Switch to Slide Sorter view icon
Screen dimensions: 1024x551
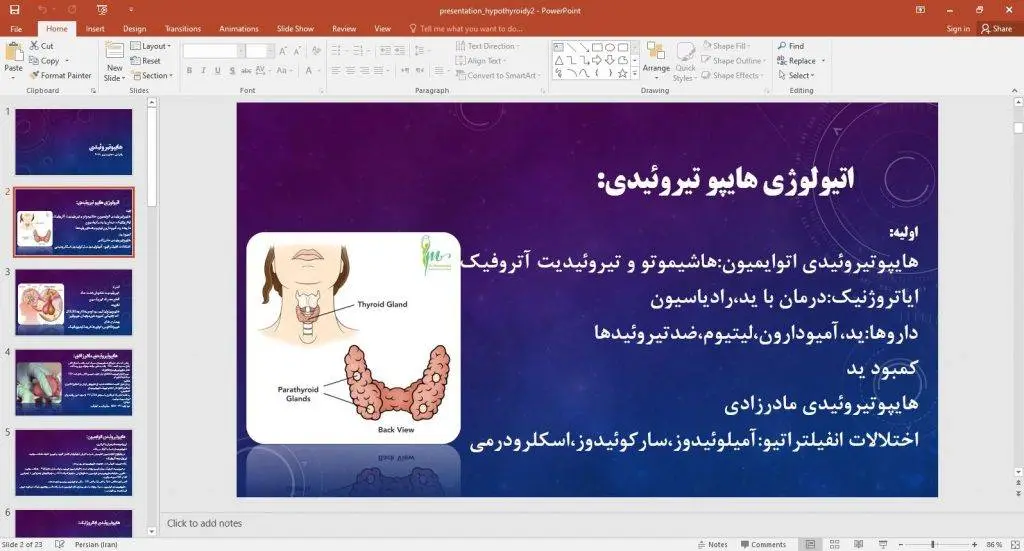click(x=834, y=544)
